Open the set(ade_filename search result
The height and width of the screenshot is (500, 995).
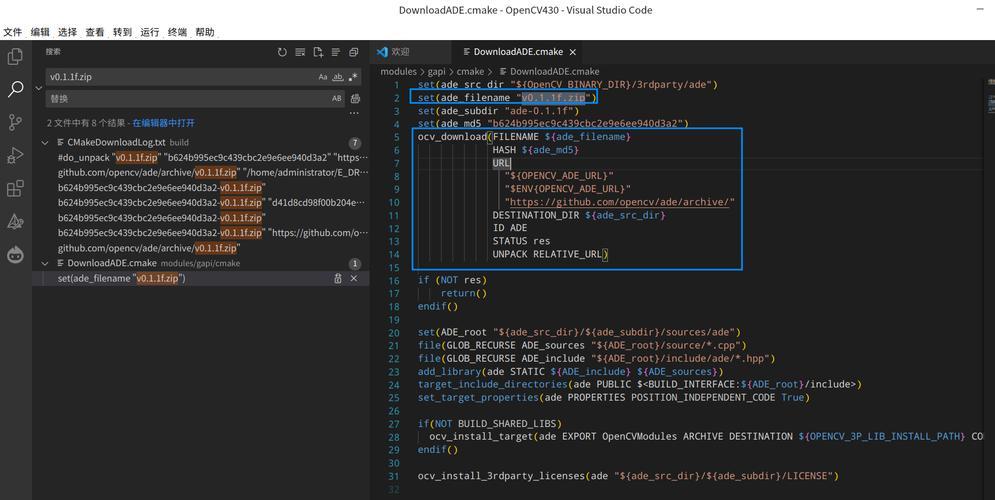[x=121, y=279]
